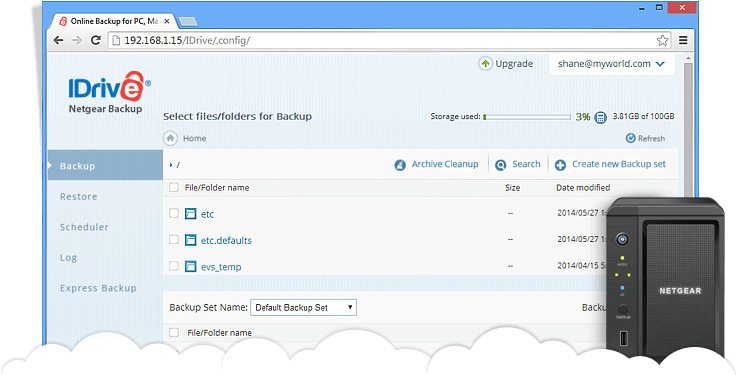The width and height of the screenshot is (736, 375).
Task: Click the etc folder icon
Action: click(x=190, y=214)
